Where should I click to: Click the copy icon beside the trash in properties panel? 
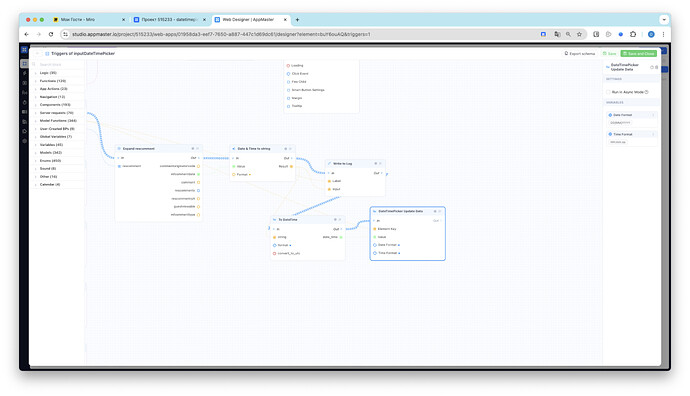(652, 67)
